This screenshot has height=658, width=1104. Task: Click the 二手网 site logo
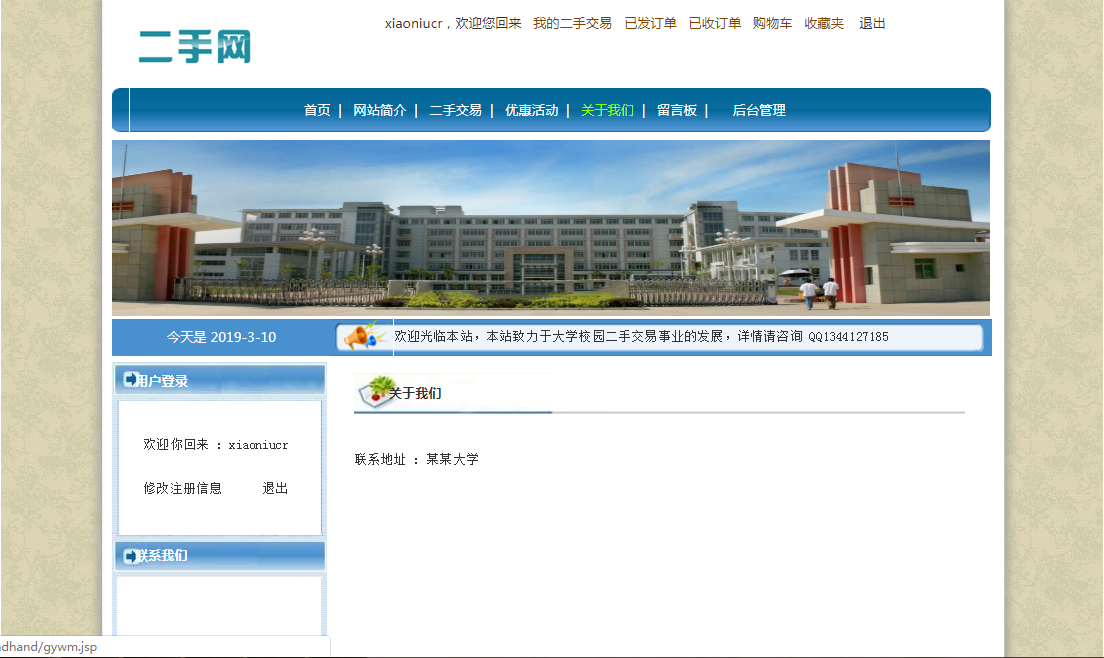coord(194,46)
